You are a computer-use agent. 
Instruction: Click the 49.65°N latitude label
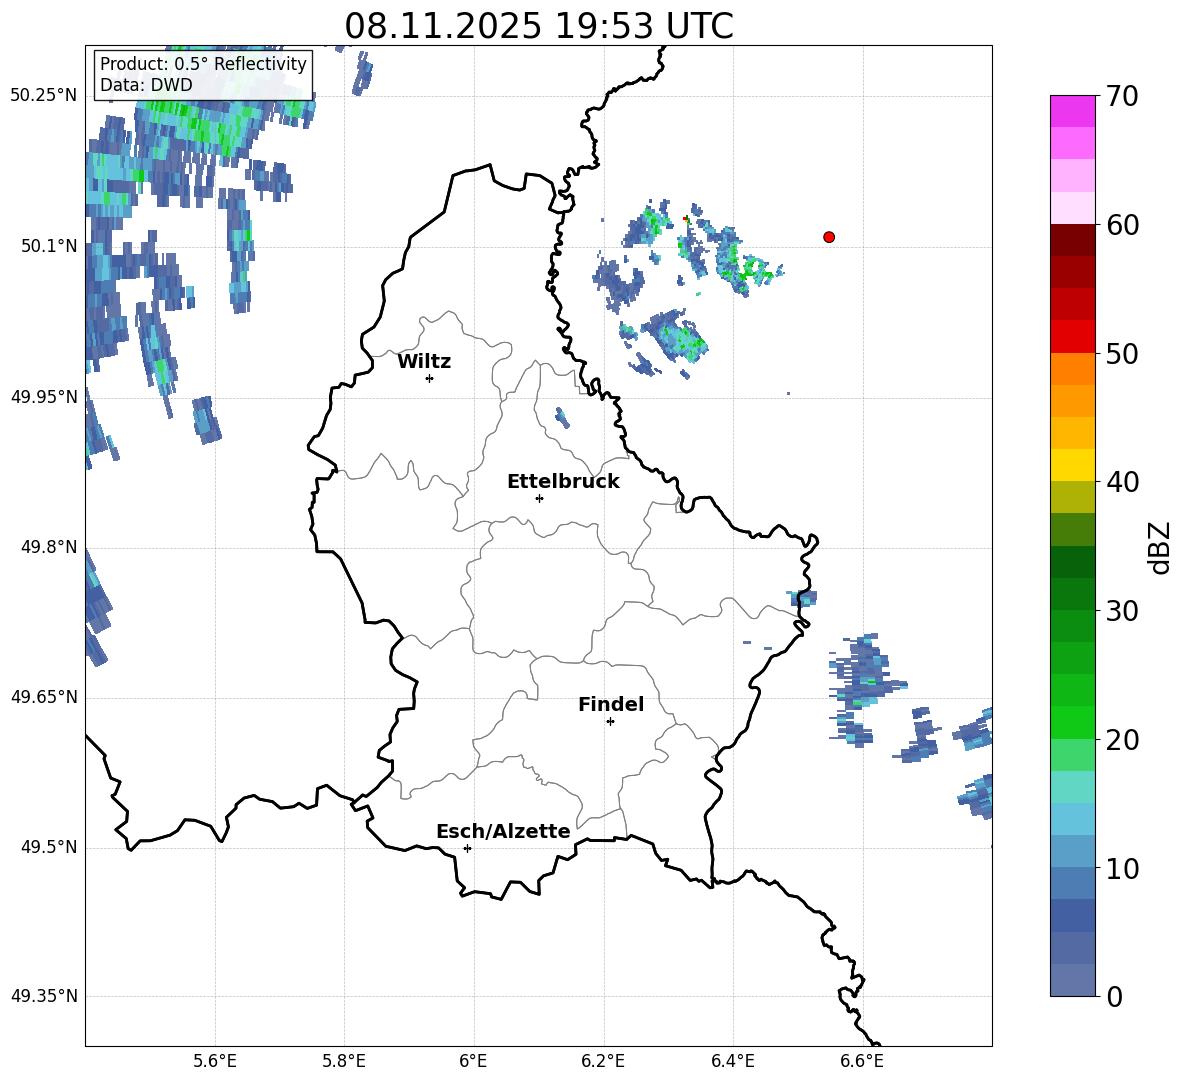tap(44, 697)
